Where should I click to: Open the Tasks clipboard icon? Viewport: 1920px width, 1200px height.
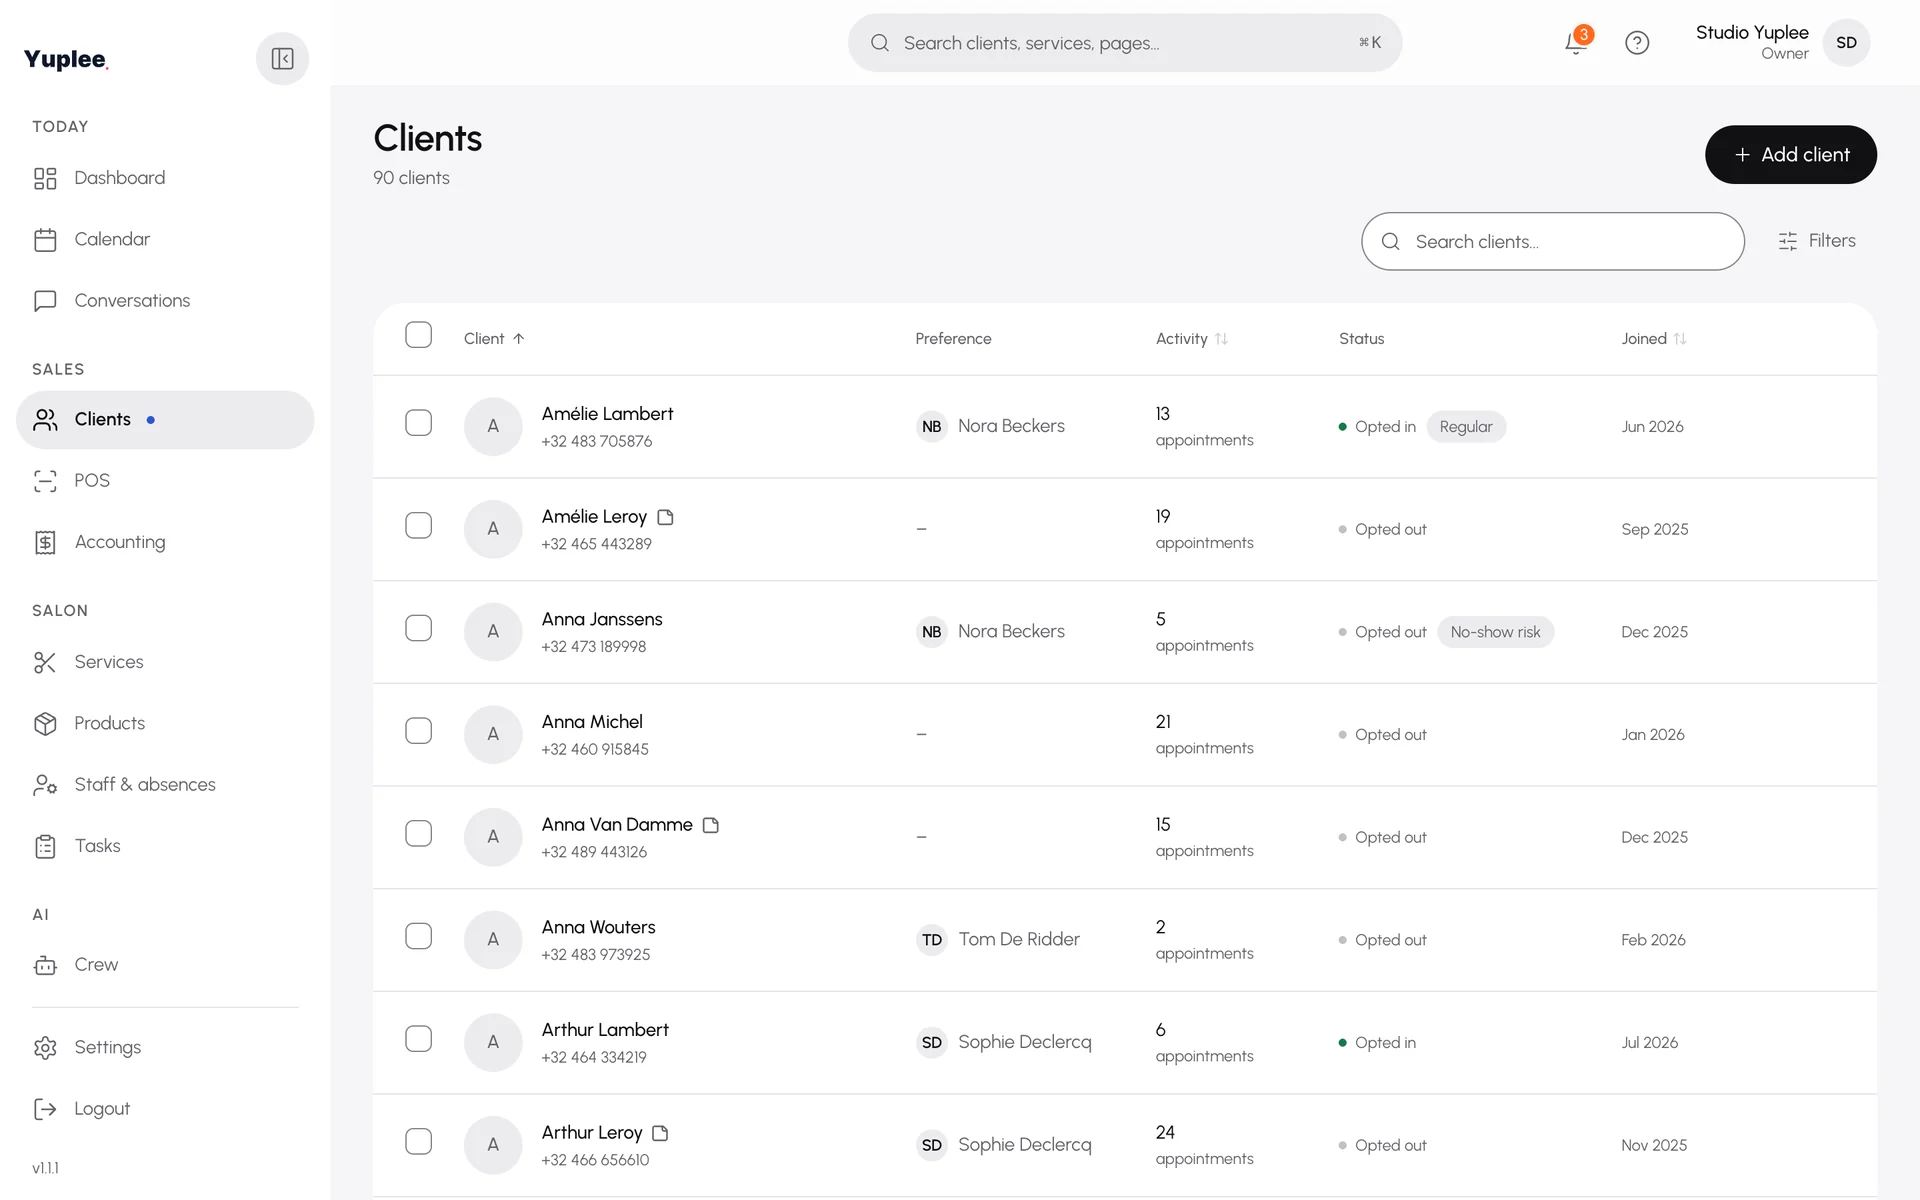point(45,846)
